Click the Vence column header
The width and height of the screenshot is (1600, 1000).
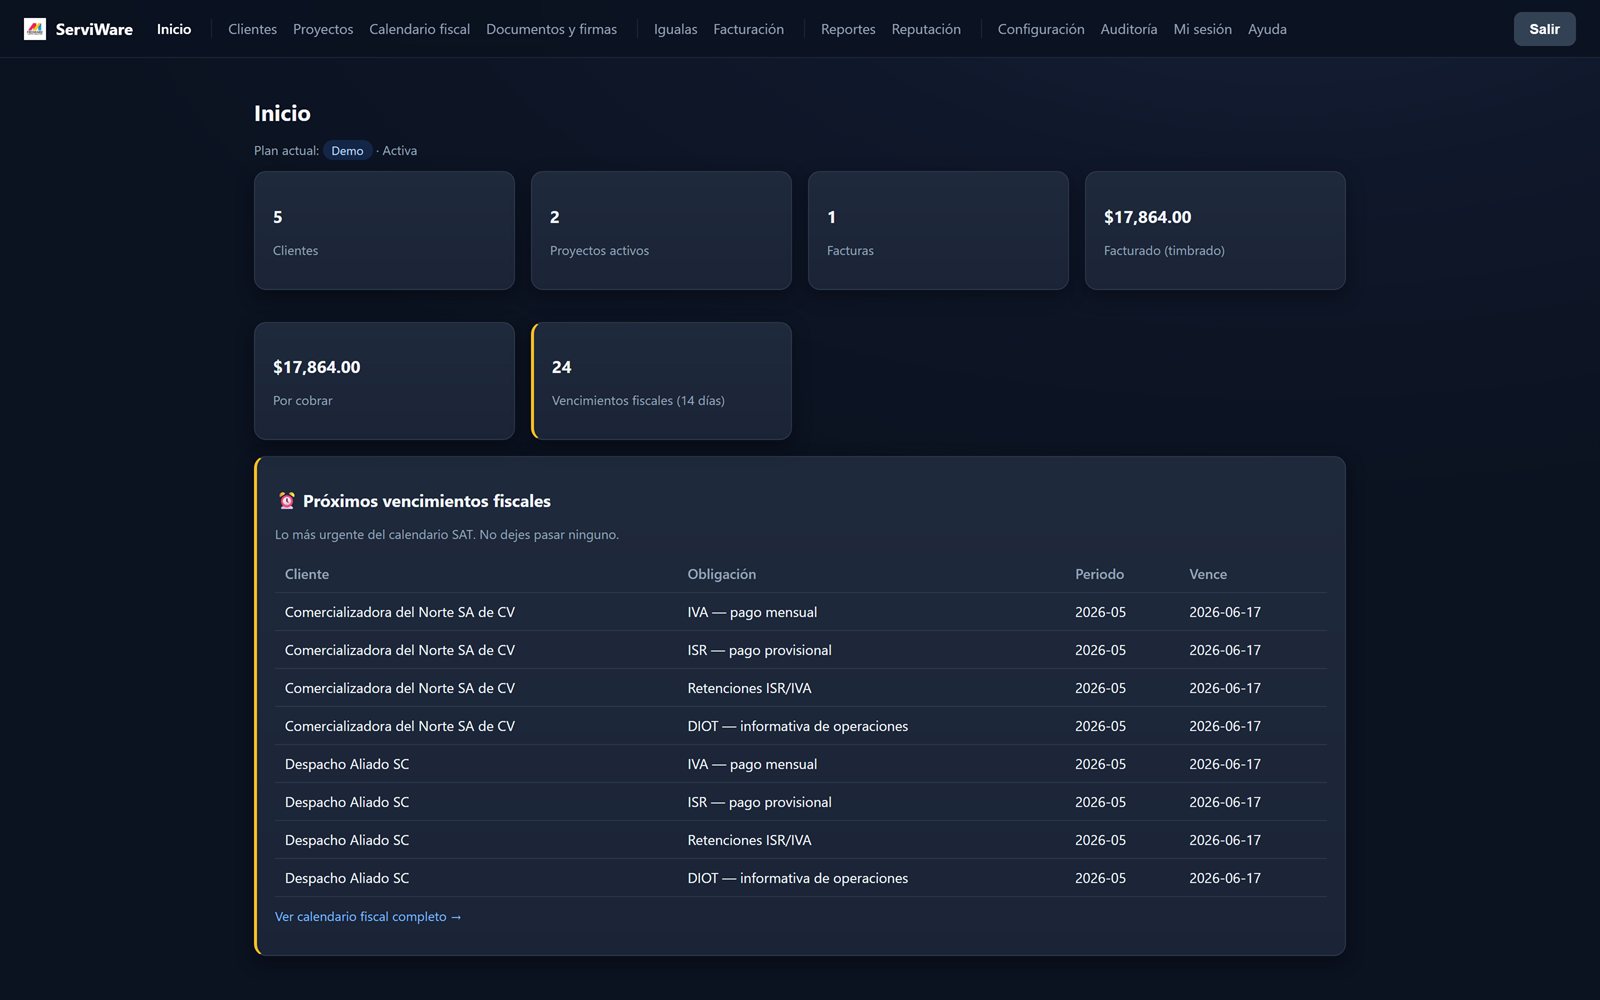pos(1208,574)
